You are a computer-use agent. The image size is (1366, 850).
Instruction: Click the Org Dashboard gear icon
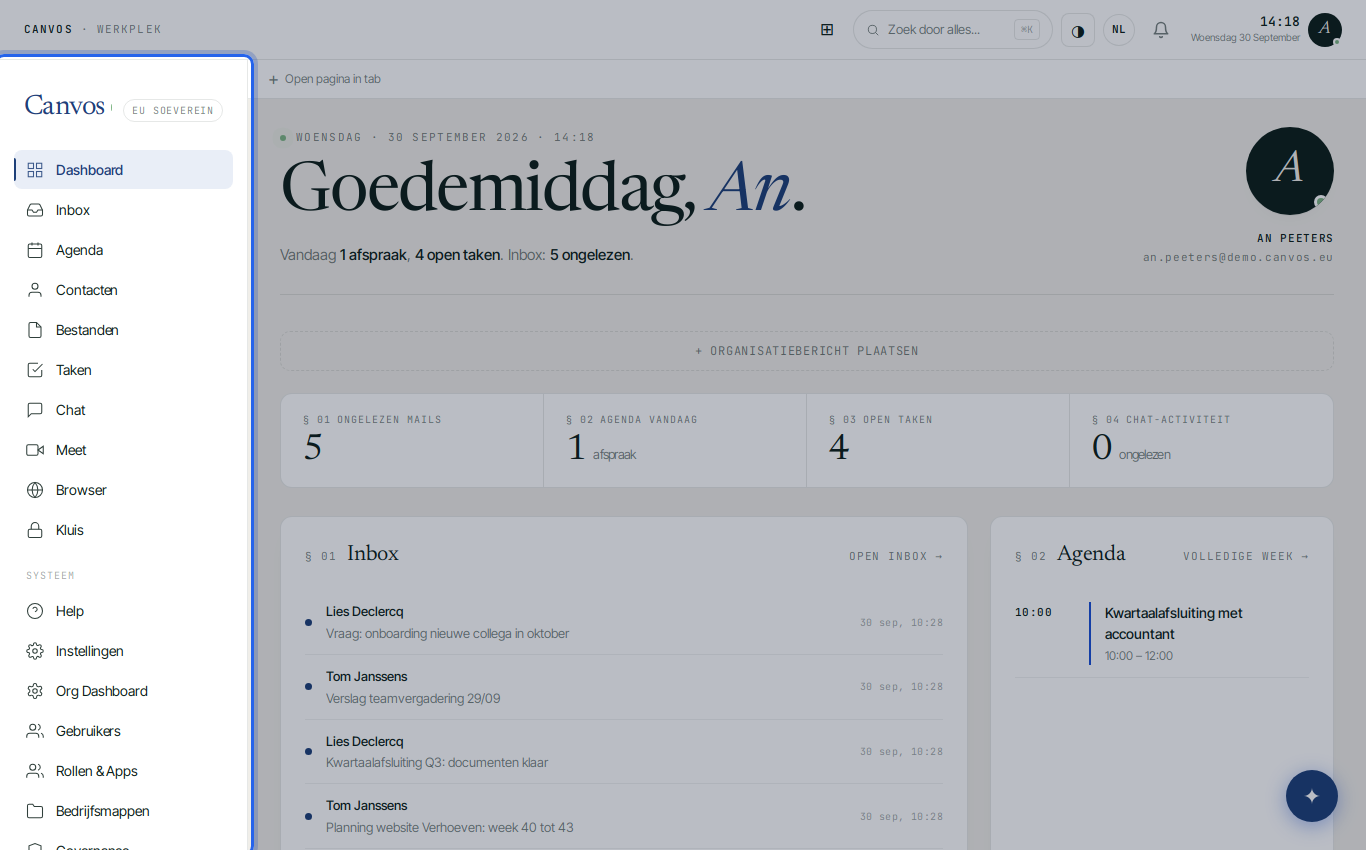(x=35, y=691)
